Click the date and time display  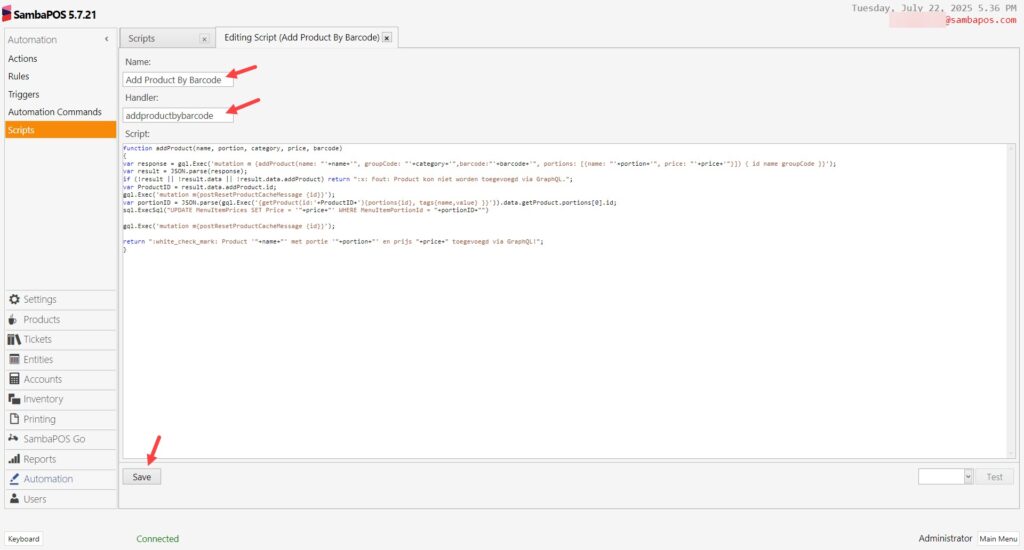(934, 8)
